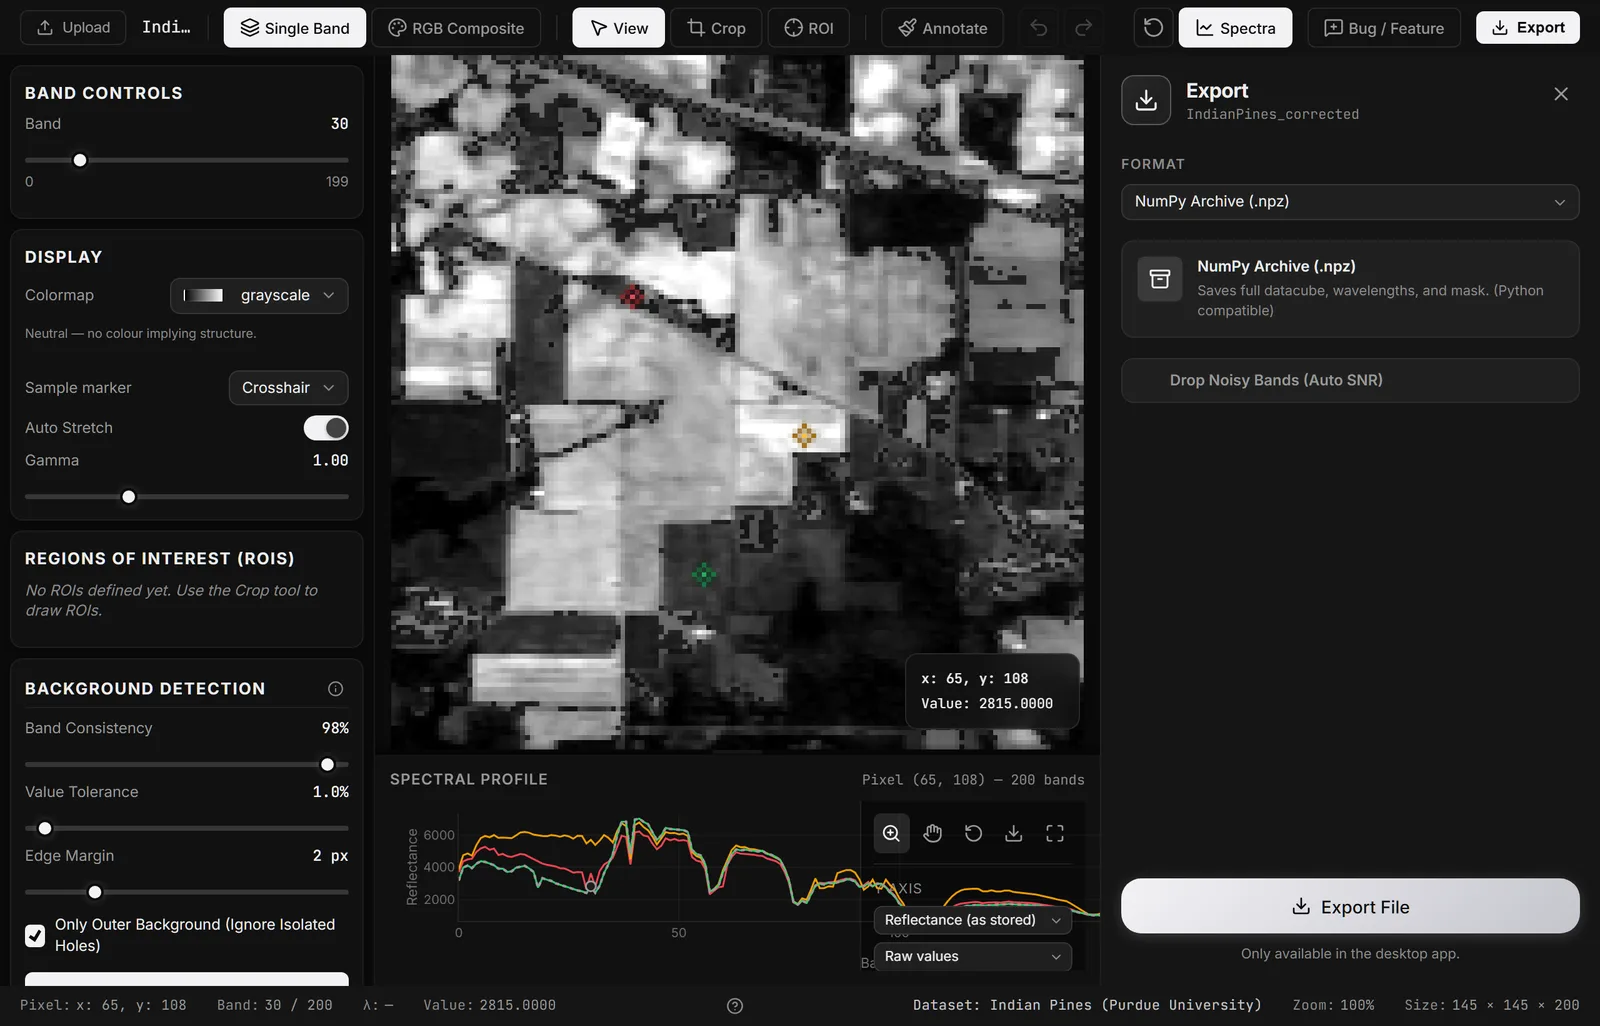Screen dimensions: 1600x1026
Task: Click the Band value 30
Action: [x=340, y=124]
